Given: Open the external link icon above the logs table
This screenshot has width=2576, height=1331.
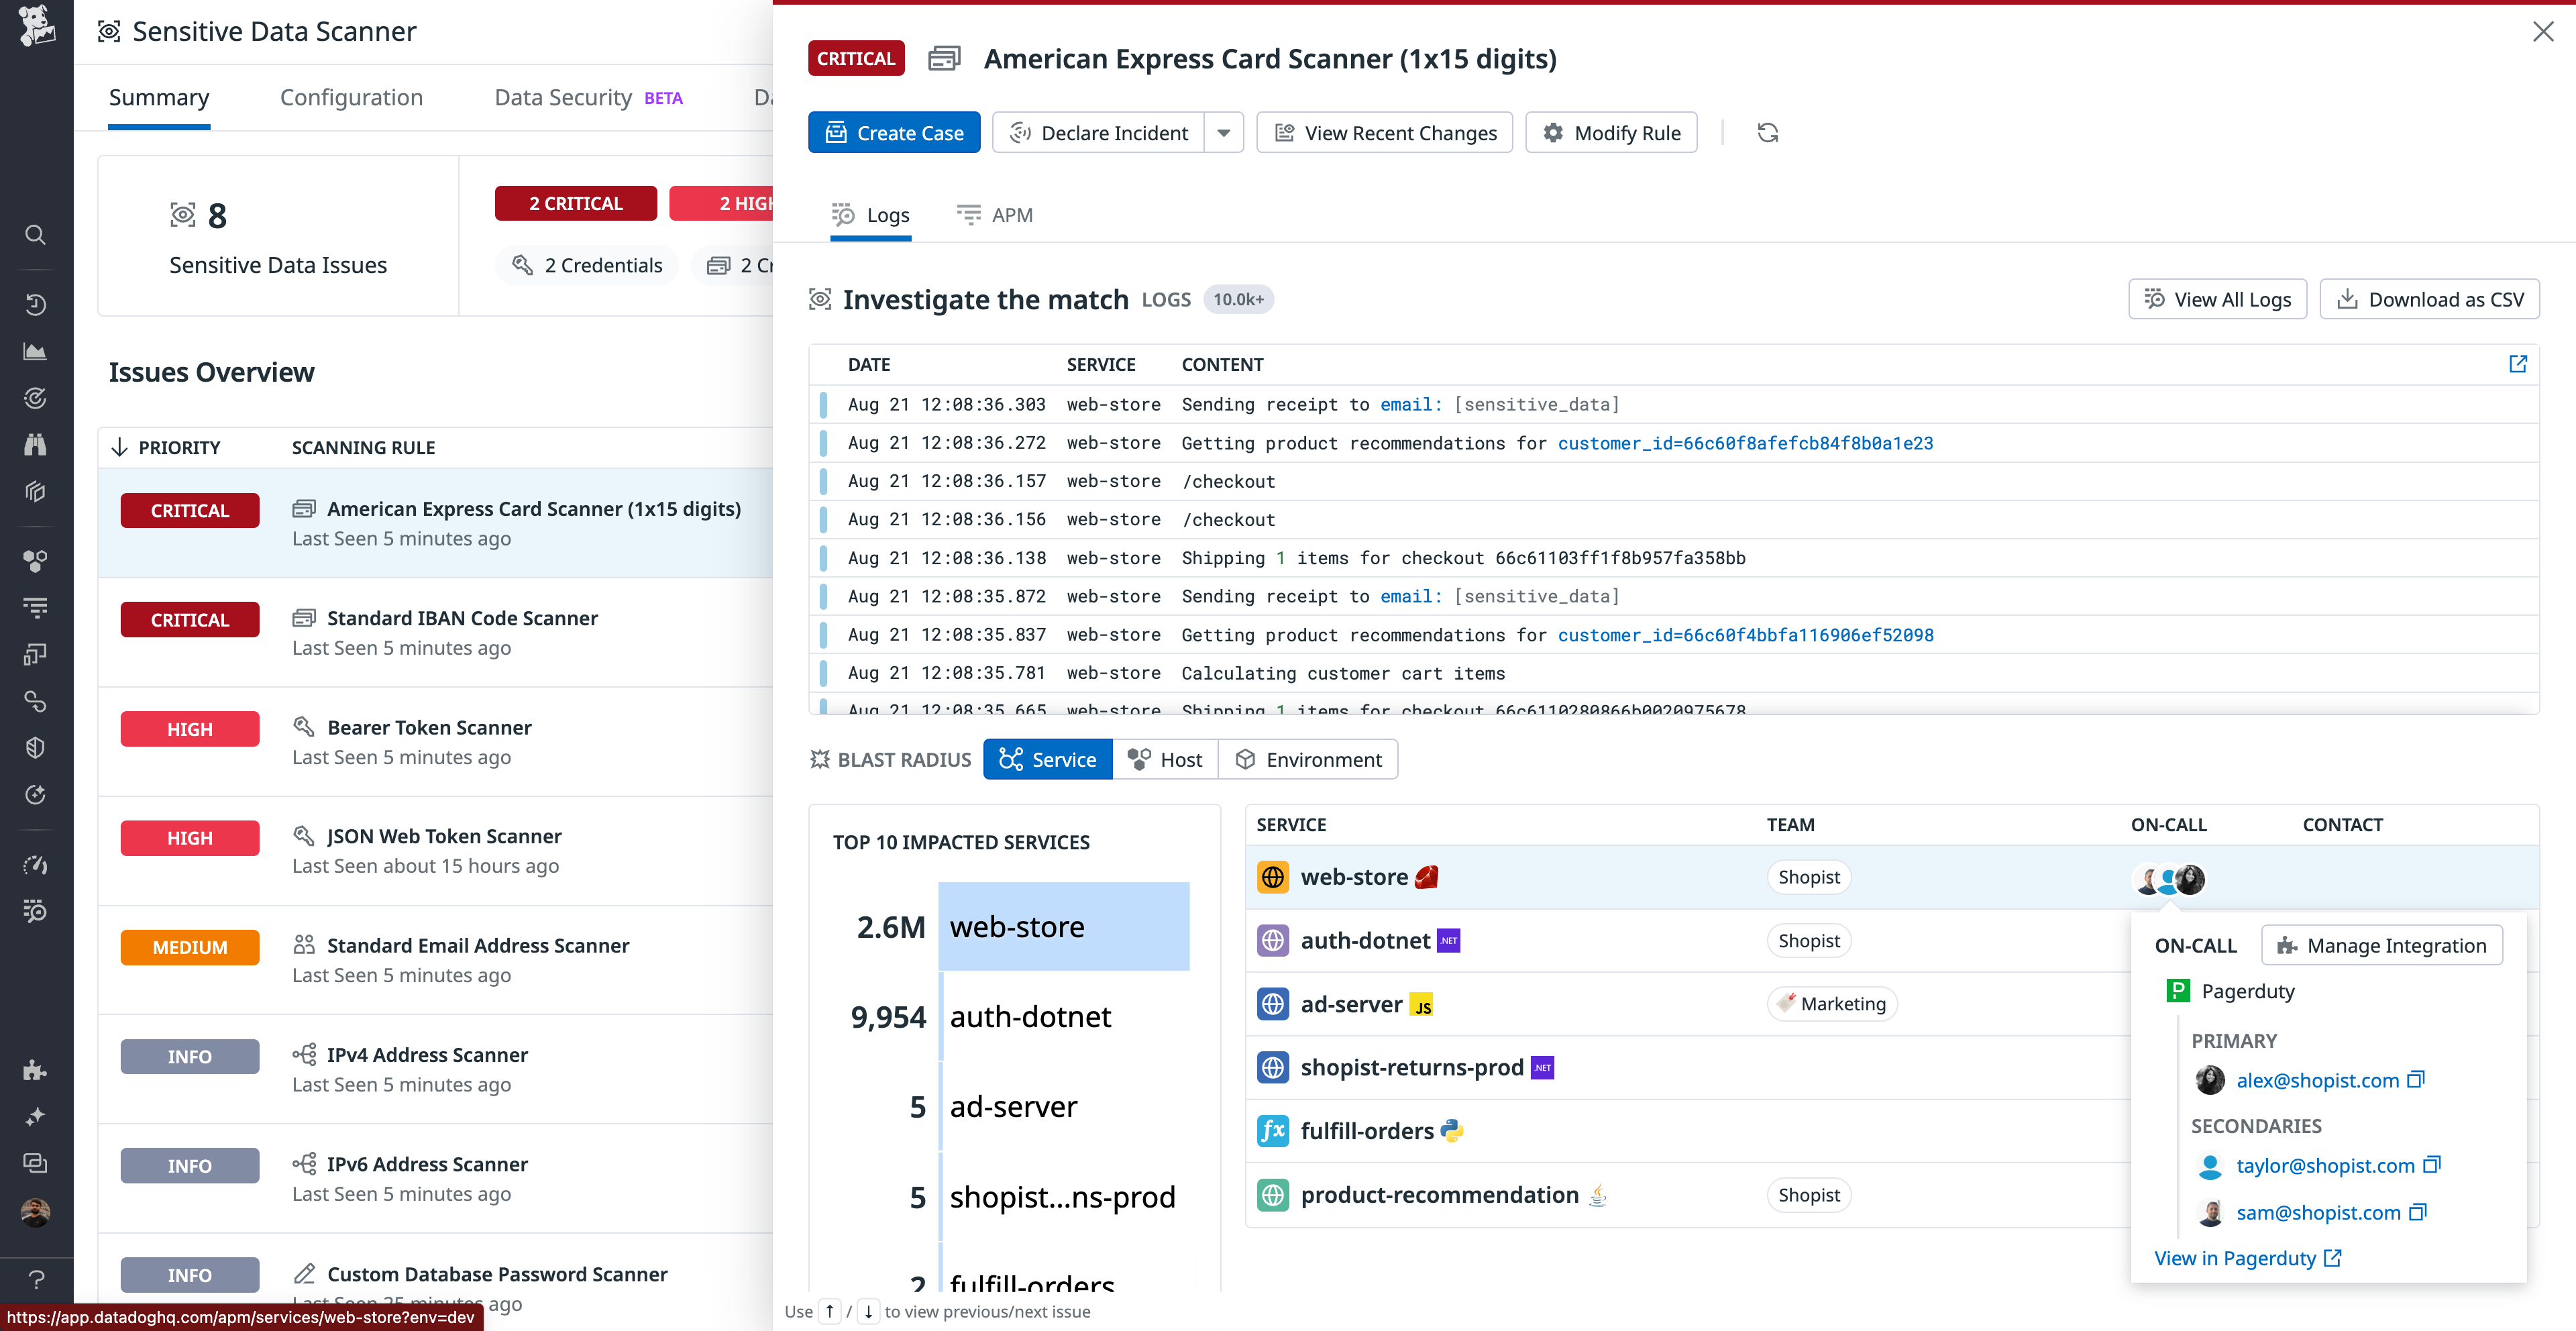Looking at the screenshot, I should (2518, 364).
